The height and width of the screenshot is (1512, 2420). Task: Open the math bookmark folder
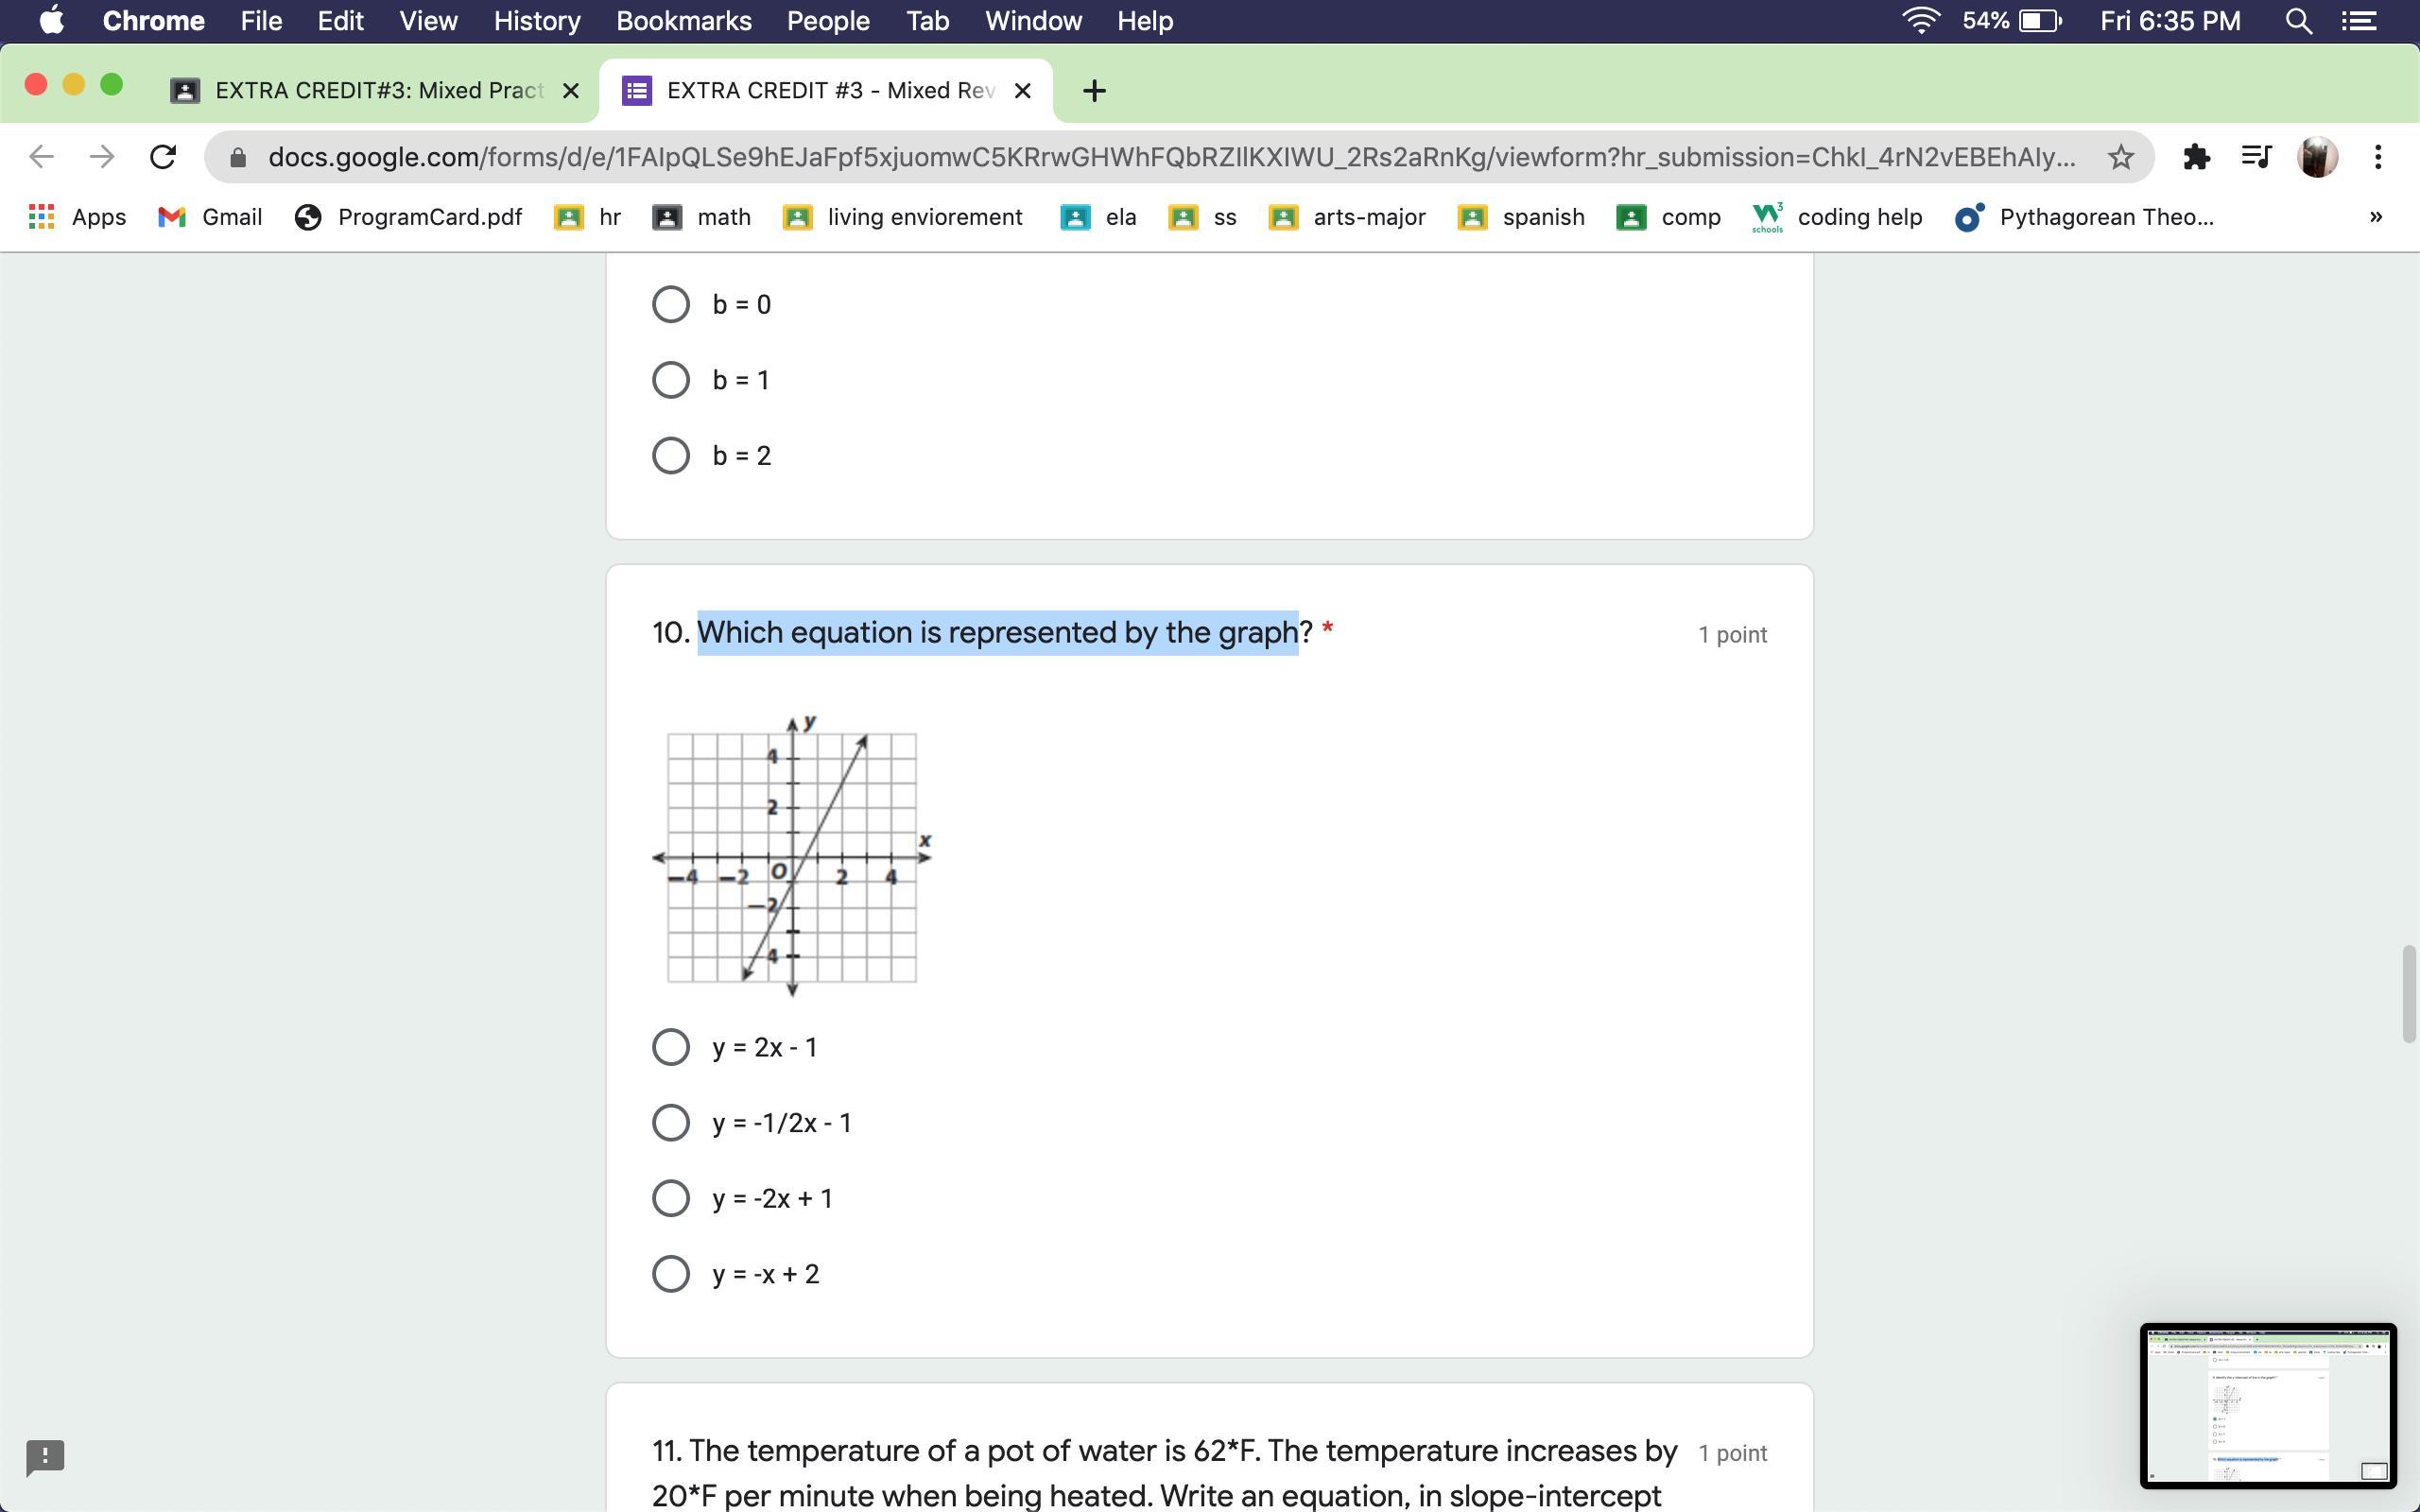[702, 217]
